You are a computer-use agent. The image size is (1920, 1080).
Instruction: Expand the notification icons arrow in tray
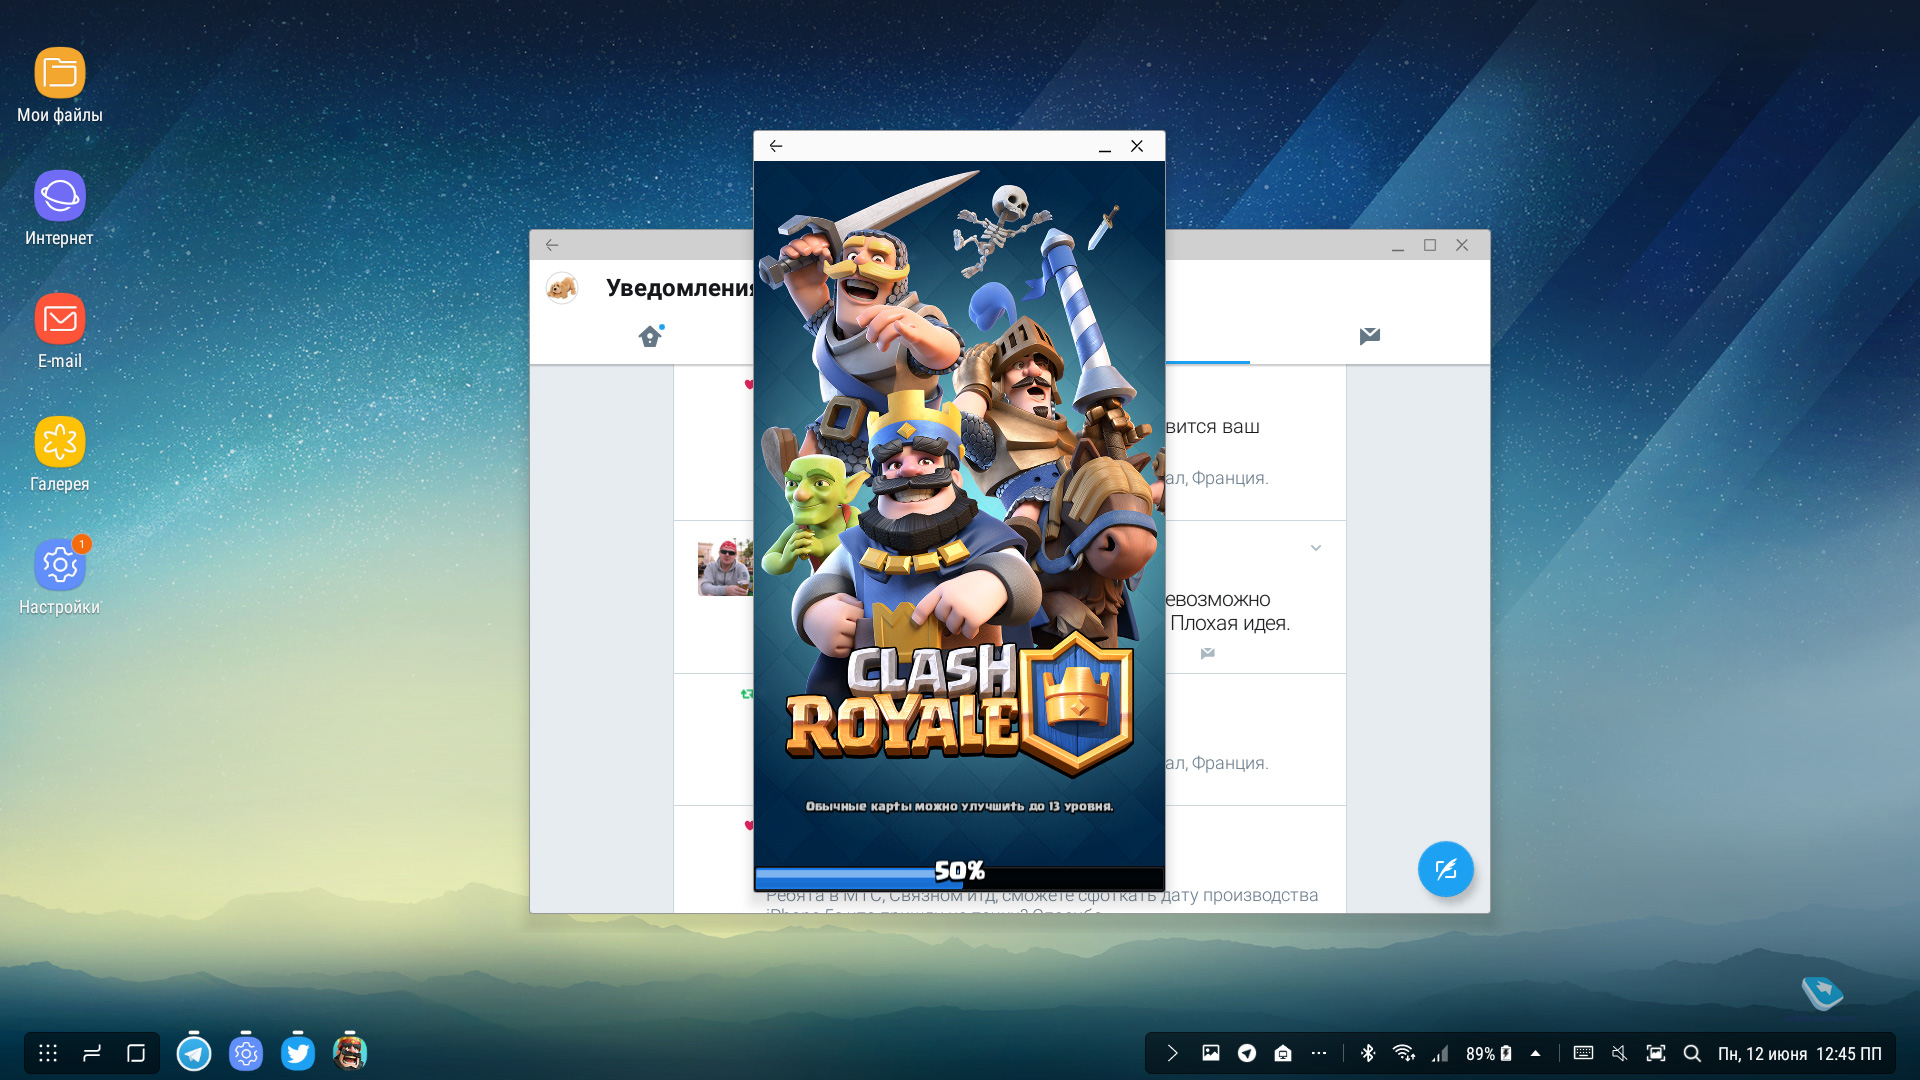[x=1172, y=1053]
